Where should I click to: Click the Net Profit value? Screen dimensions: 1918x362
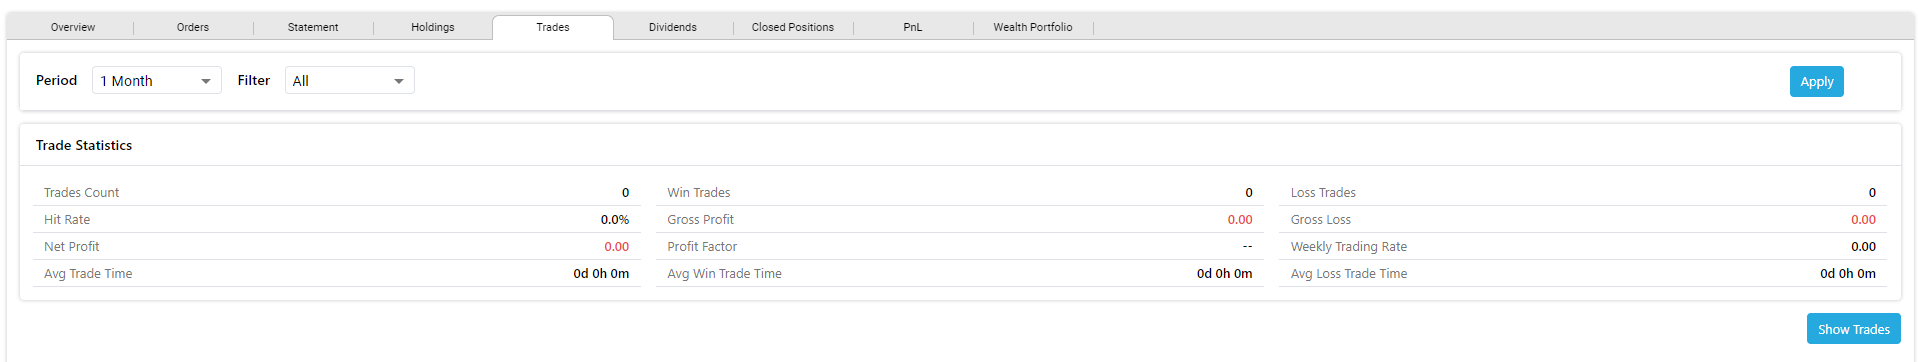coord(616,246)
